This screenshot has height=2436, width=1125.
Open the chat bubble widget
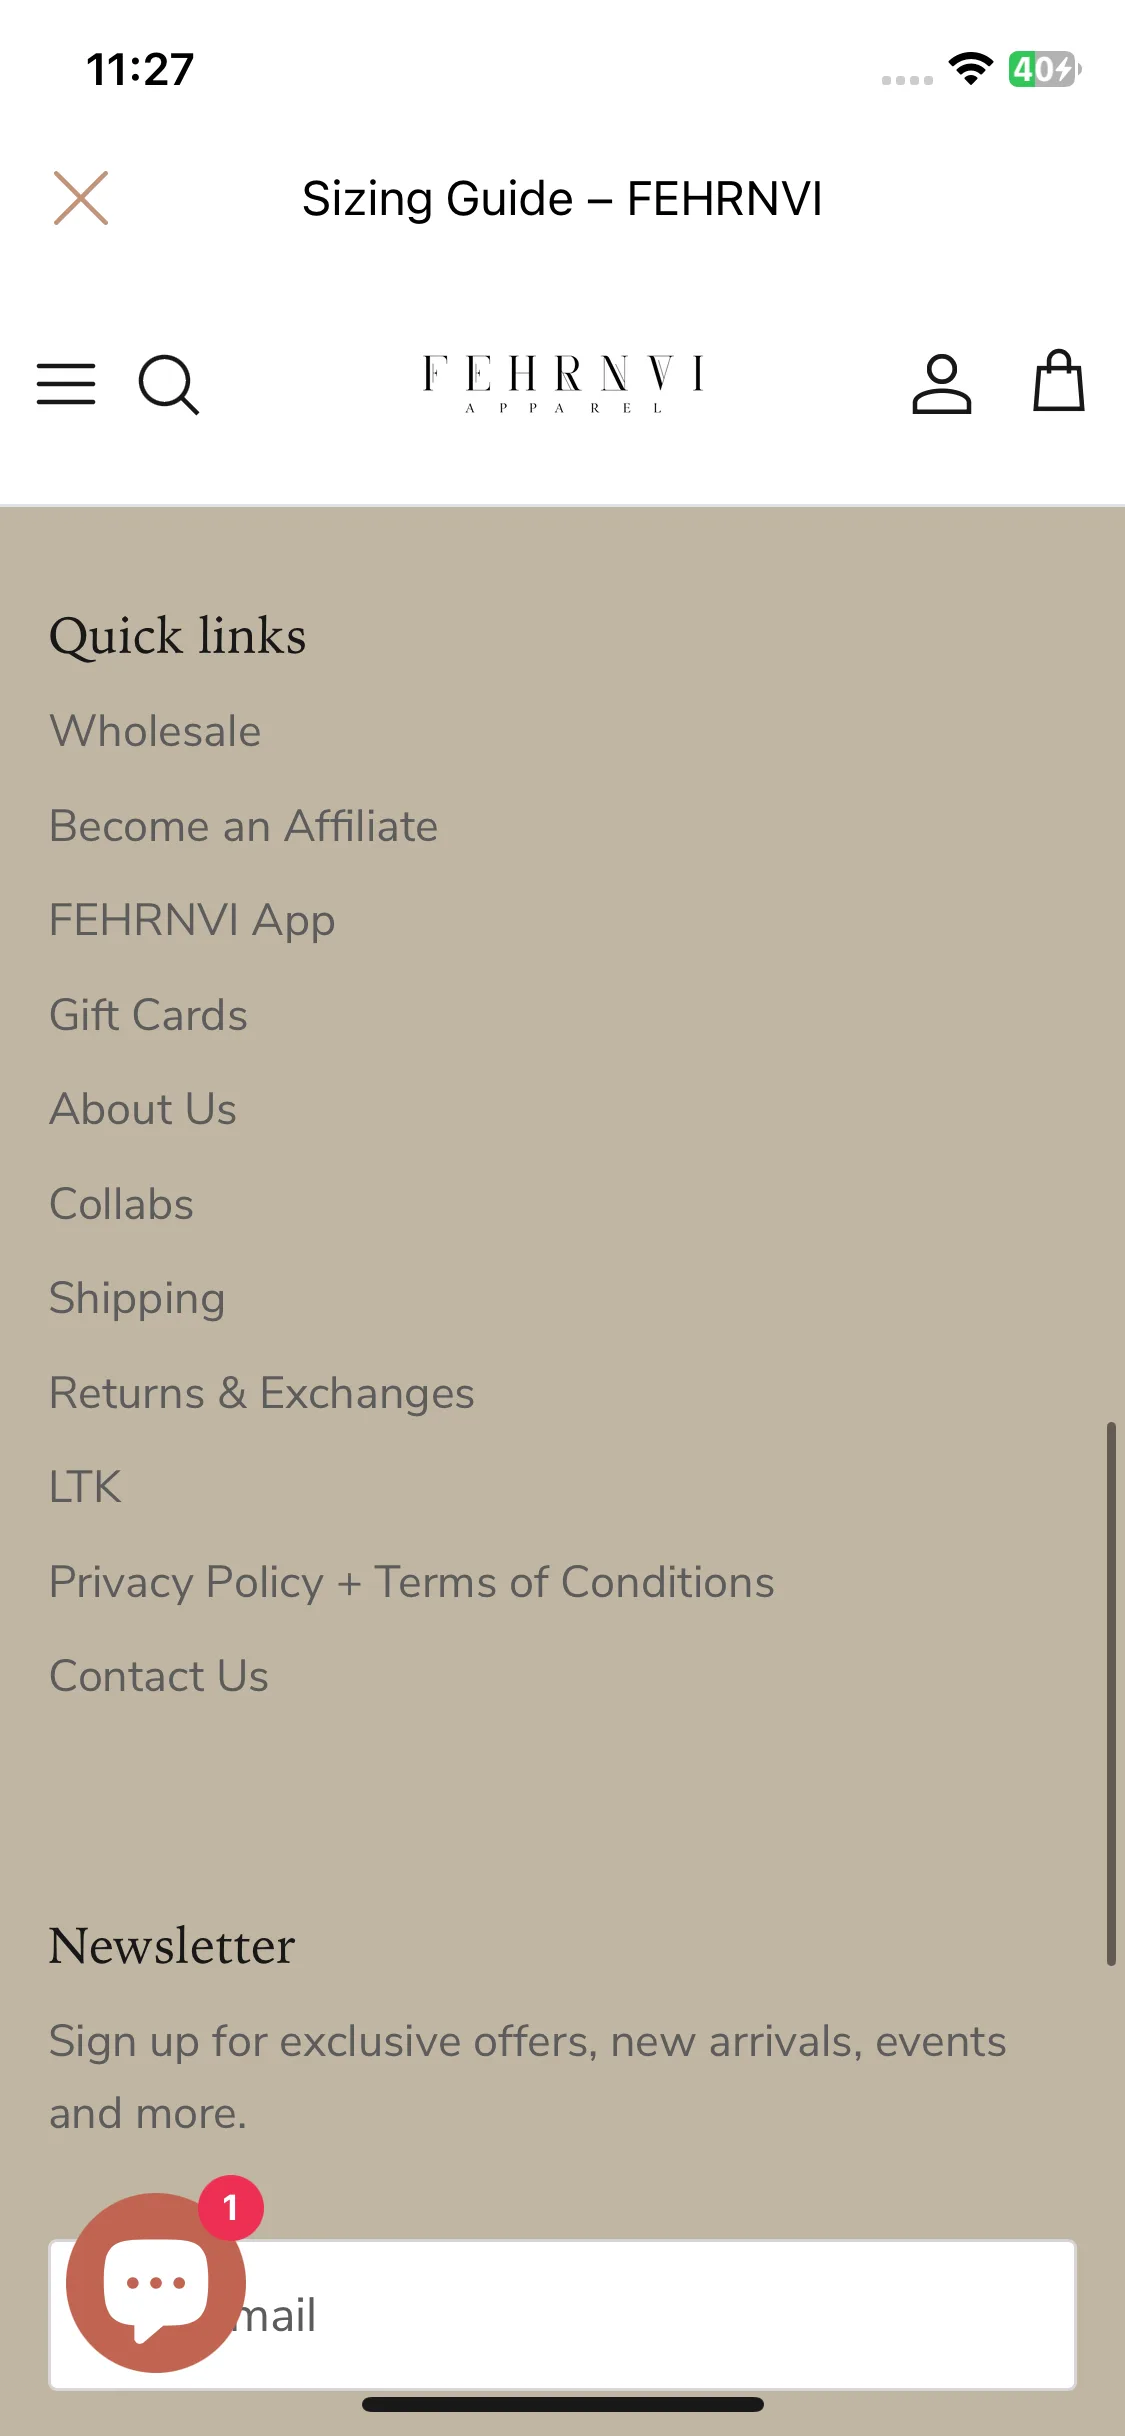point(156,2282)
